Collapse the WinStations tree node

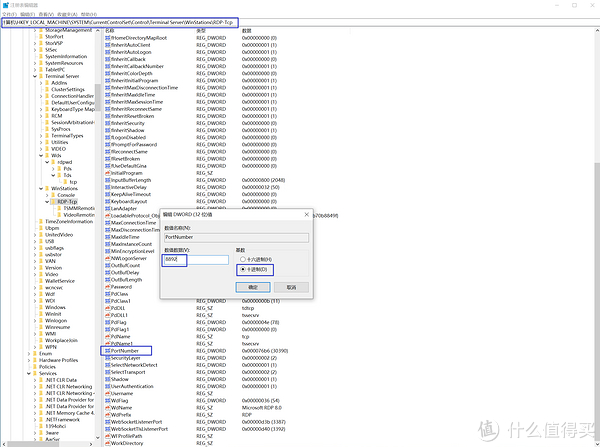[x=40, y=187]
